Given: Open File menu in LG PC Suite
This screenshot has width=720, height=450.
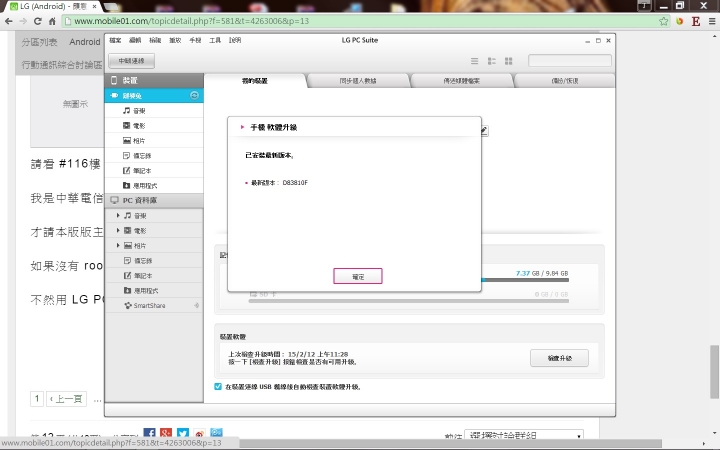Looking at the screenshot, I should (x=115, y=40).
